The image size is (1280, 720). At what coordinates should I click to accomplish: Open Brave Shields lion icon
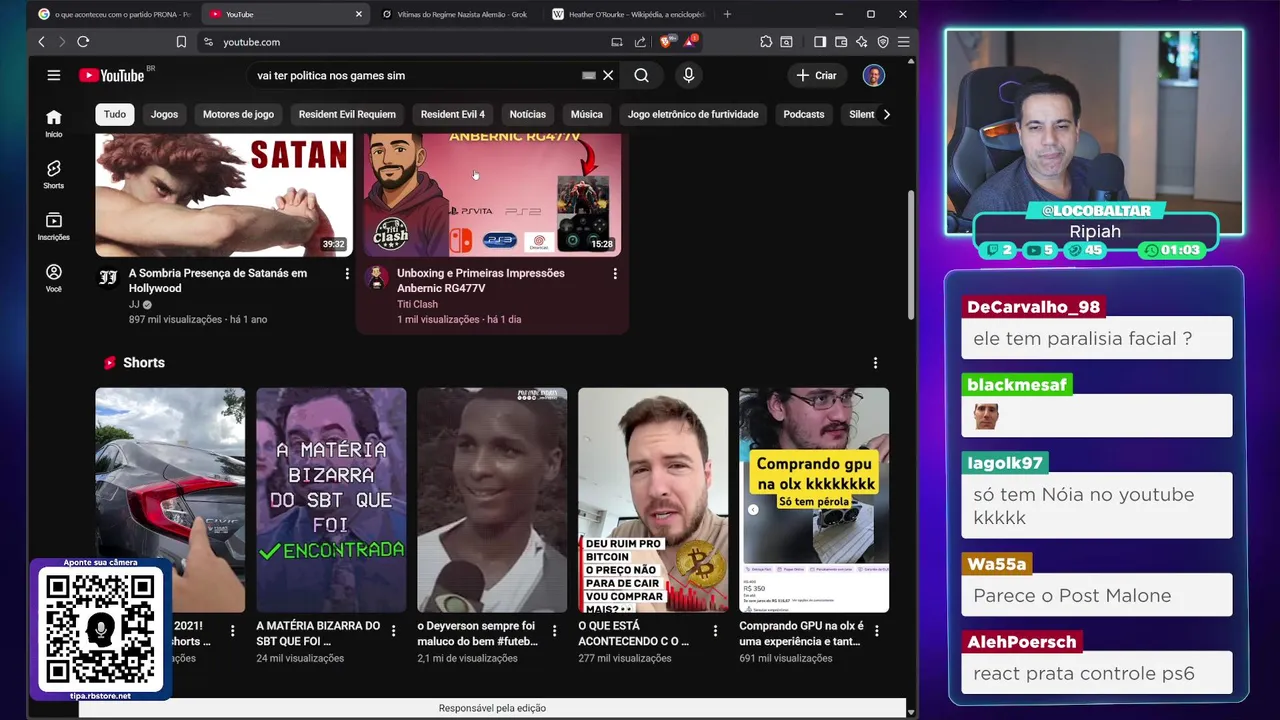667,41
